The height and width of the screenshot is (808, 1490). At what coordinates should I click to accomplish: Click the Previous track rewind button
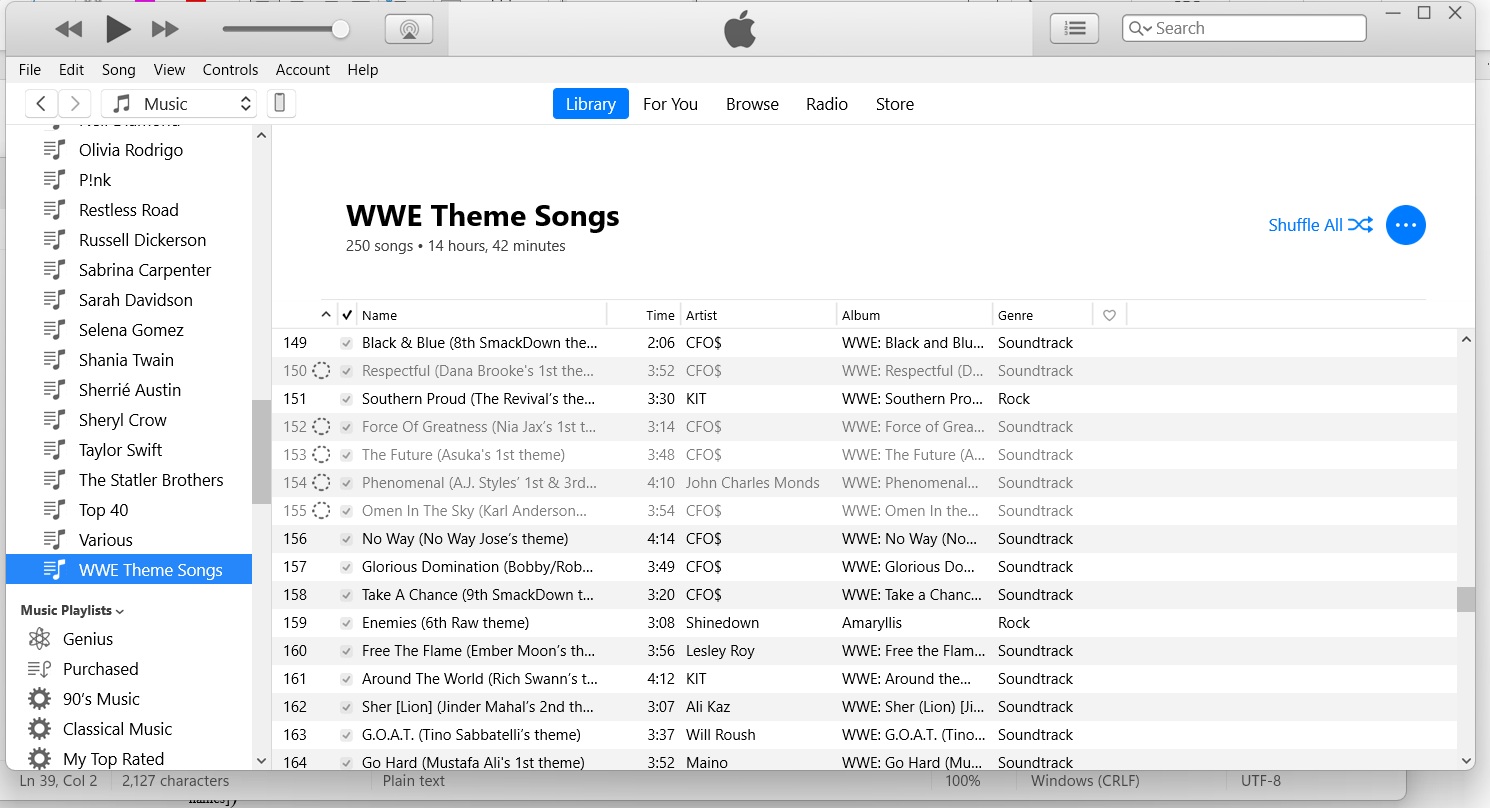[69, 29]
